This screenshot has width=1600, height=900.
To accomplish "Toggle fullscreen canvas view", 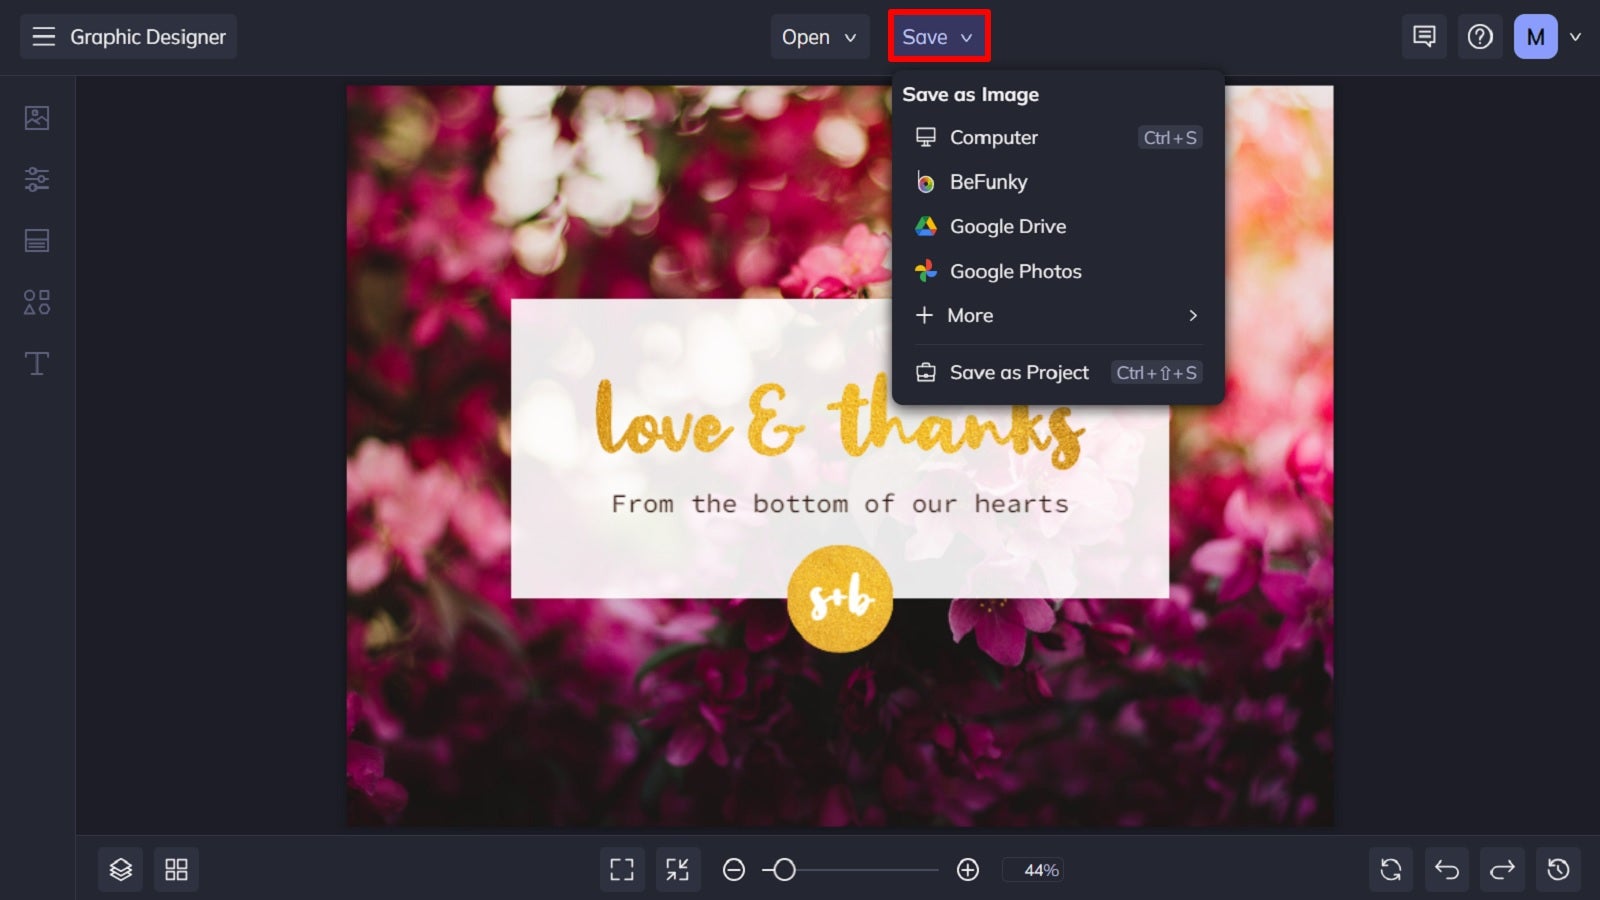I will (x=622, y=869).
